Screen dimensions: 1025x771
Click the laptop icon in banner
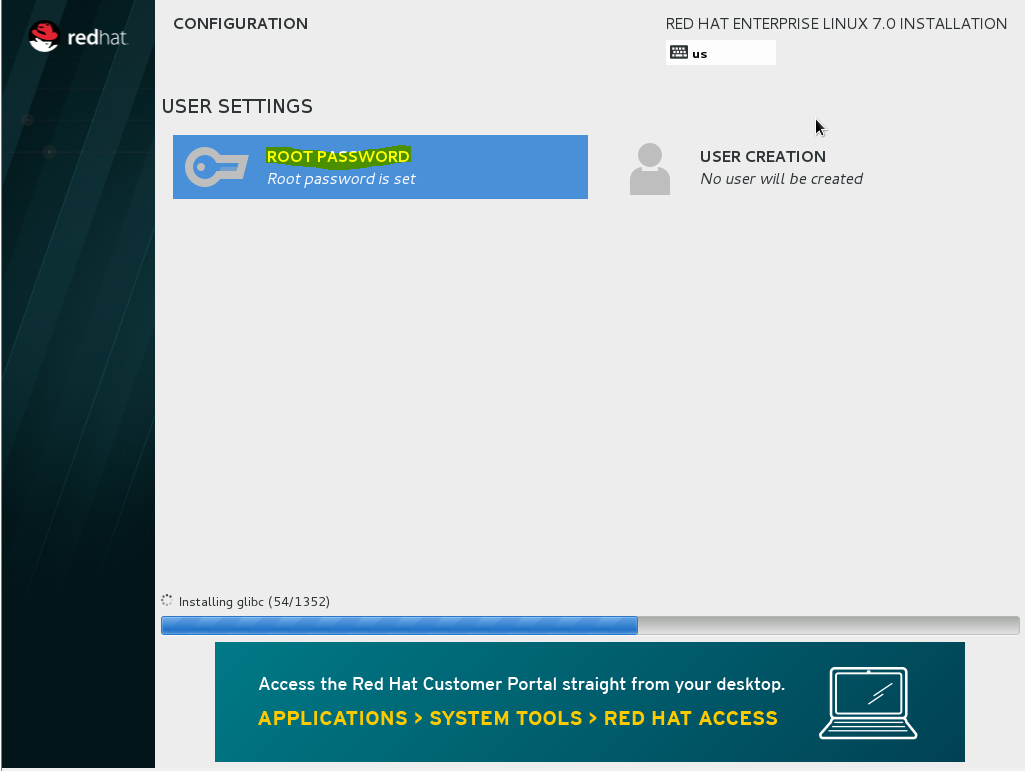pyautogui.click(x=868, y=703)
